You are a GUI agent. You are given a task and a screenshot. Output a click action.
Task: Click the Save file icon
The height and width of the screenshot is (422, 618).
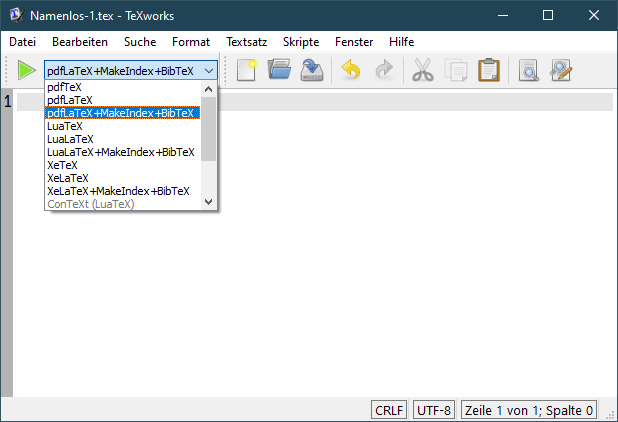click(x=313, y=70)
